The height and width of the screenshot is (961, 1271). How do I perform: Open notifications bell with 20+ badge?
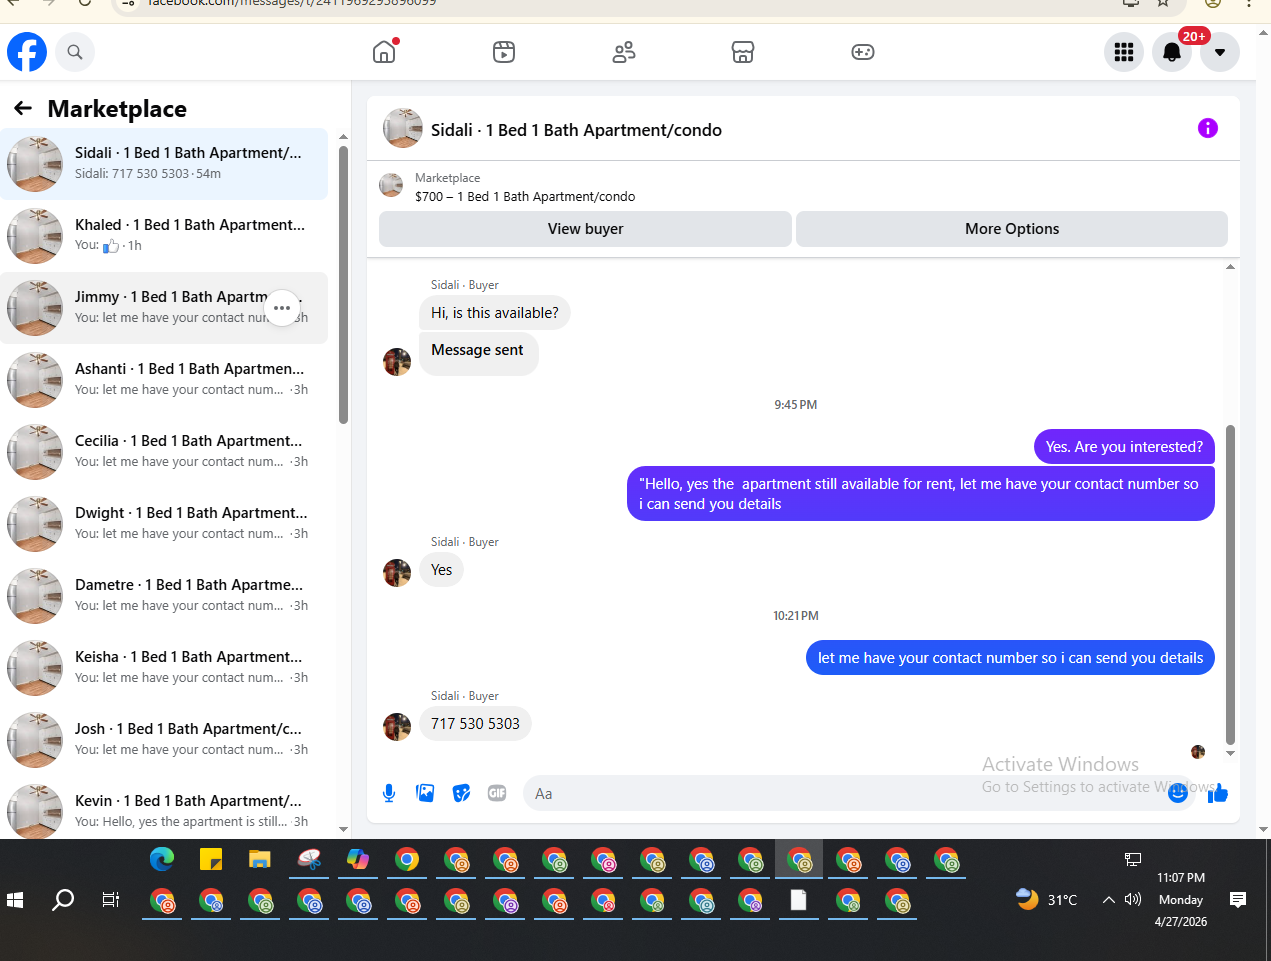[x=1172, y=52]
